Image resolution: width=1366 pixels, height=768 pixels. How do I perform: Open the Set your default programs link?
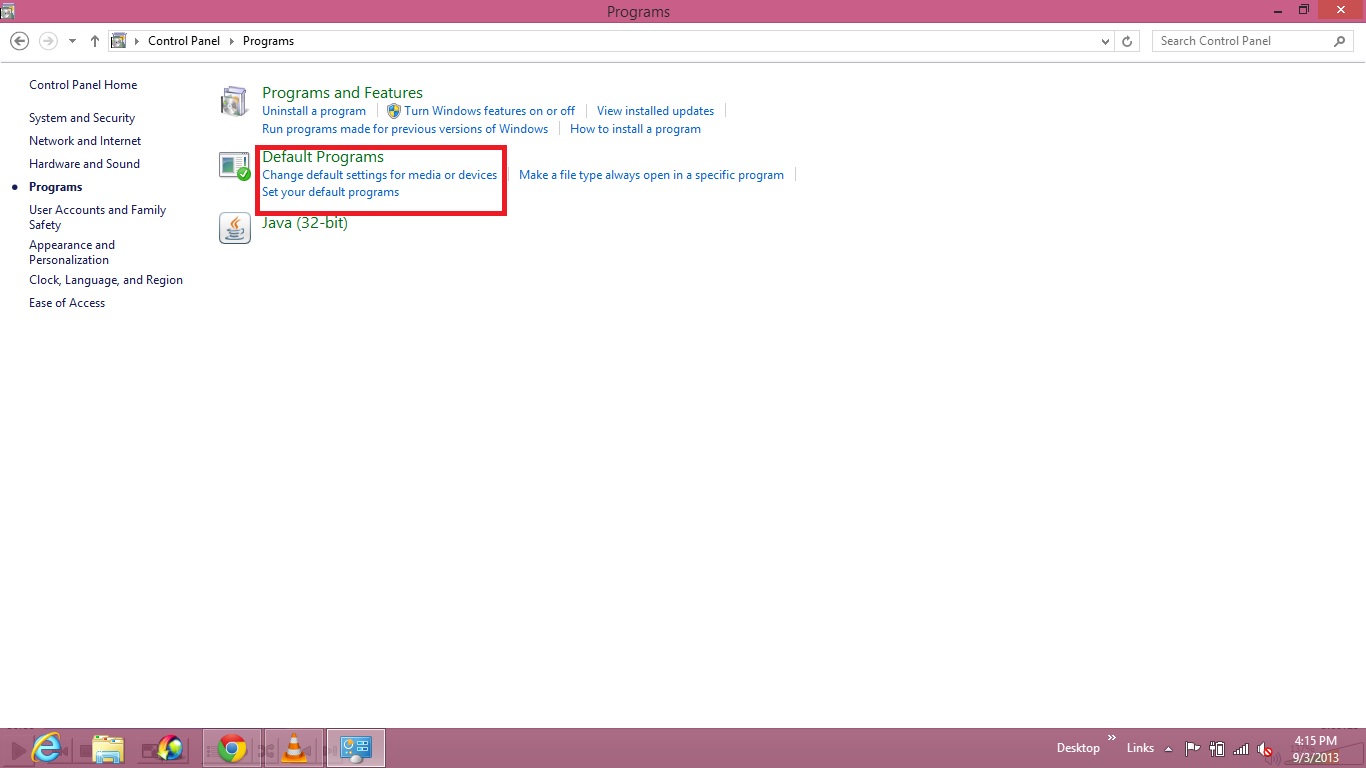pyautogui.click(x=330, y=192)
